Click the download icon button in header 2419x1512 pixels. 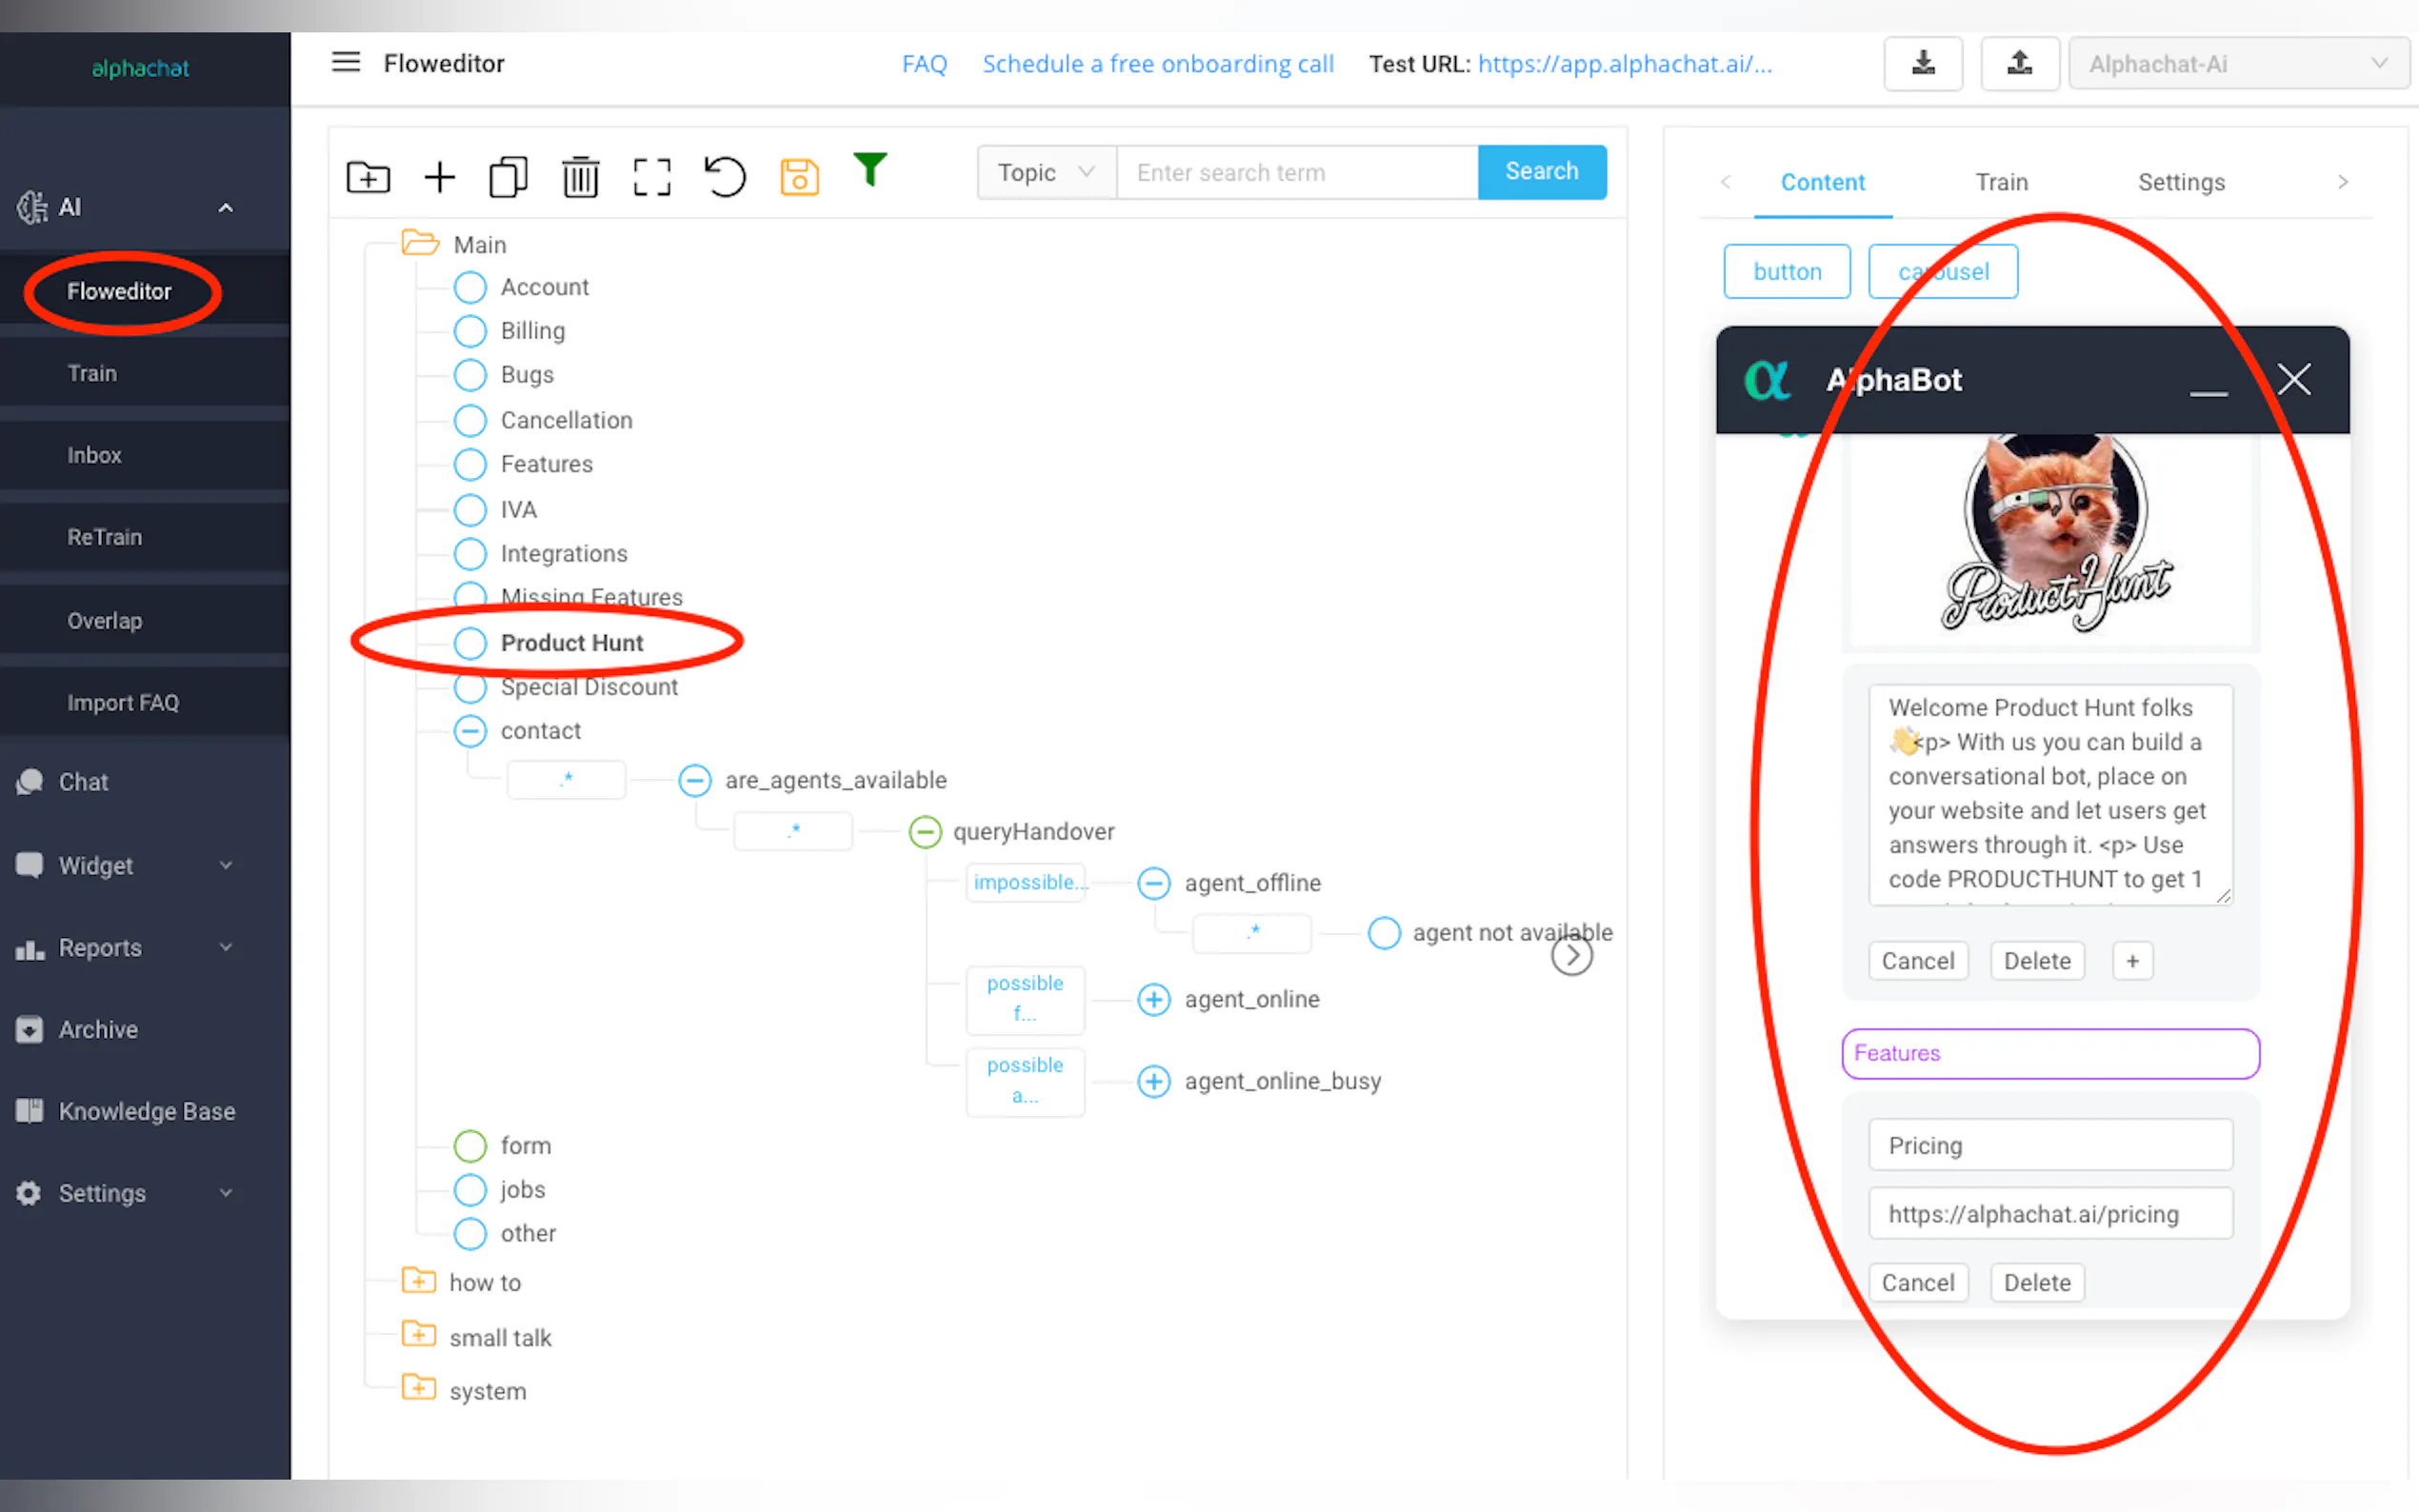(x=1922, y=64)
